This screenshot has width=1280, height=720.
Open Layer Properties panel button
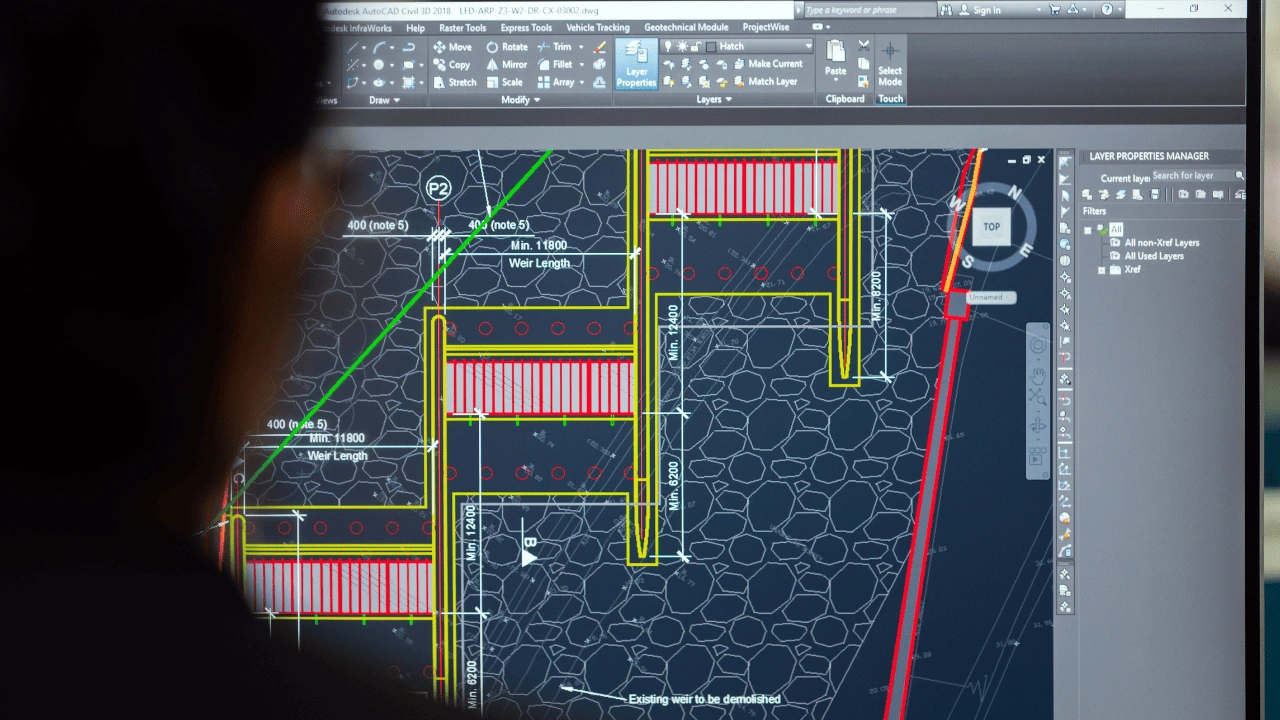[x=636, y=65]
